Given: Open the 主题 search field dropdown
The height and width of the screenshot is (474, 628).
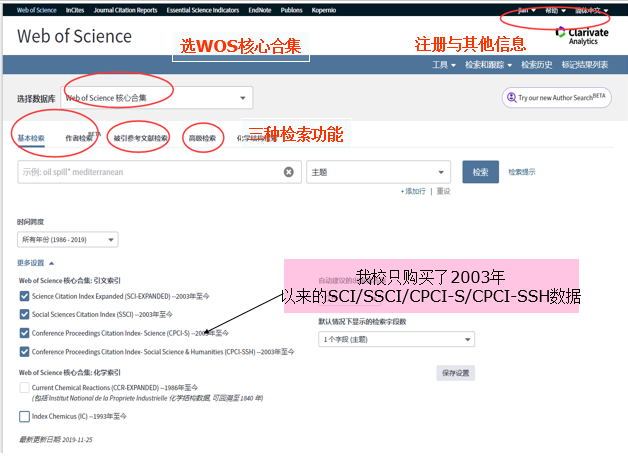Looking at the screenshot, I should 378,172.
